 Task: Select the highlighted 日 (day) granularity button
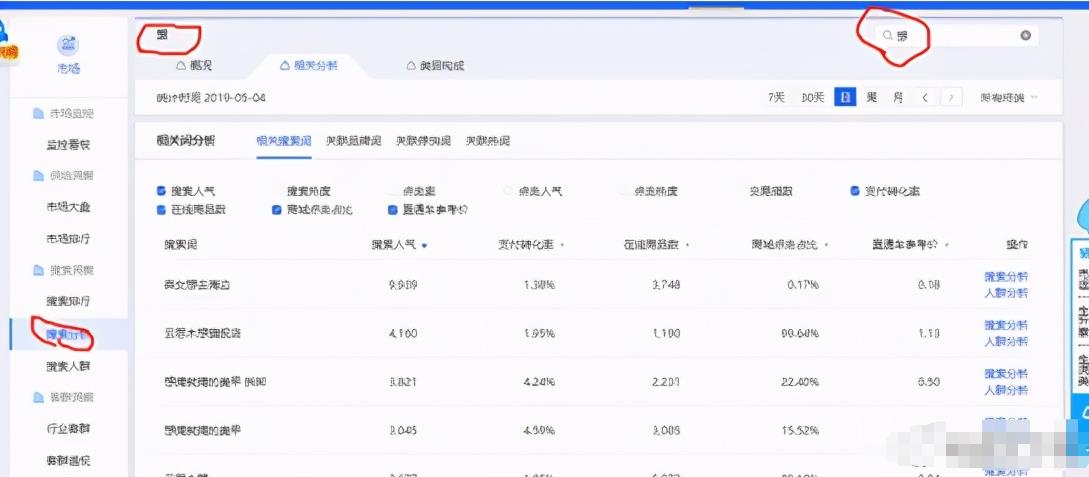[845, 98]
